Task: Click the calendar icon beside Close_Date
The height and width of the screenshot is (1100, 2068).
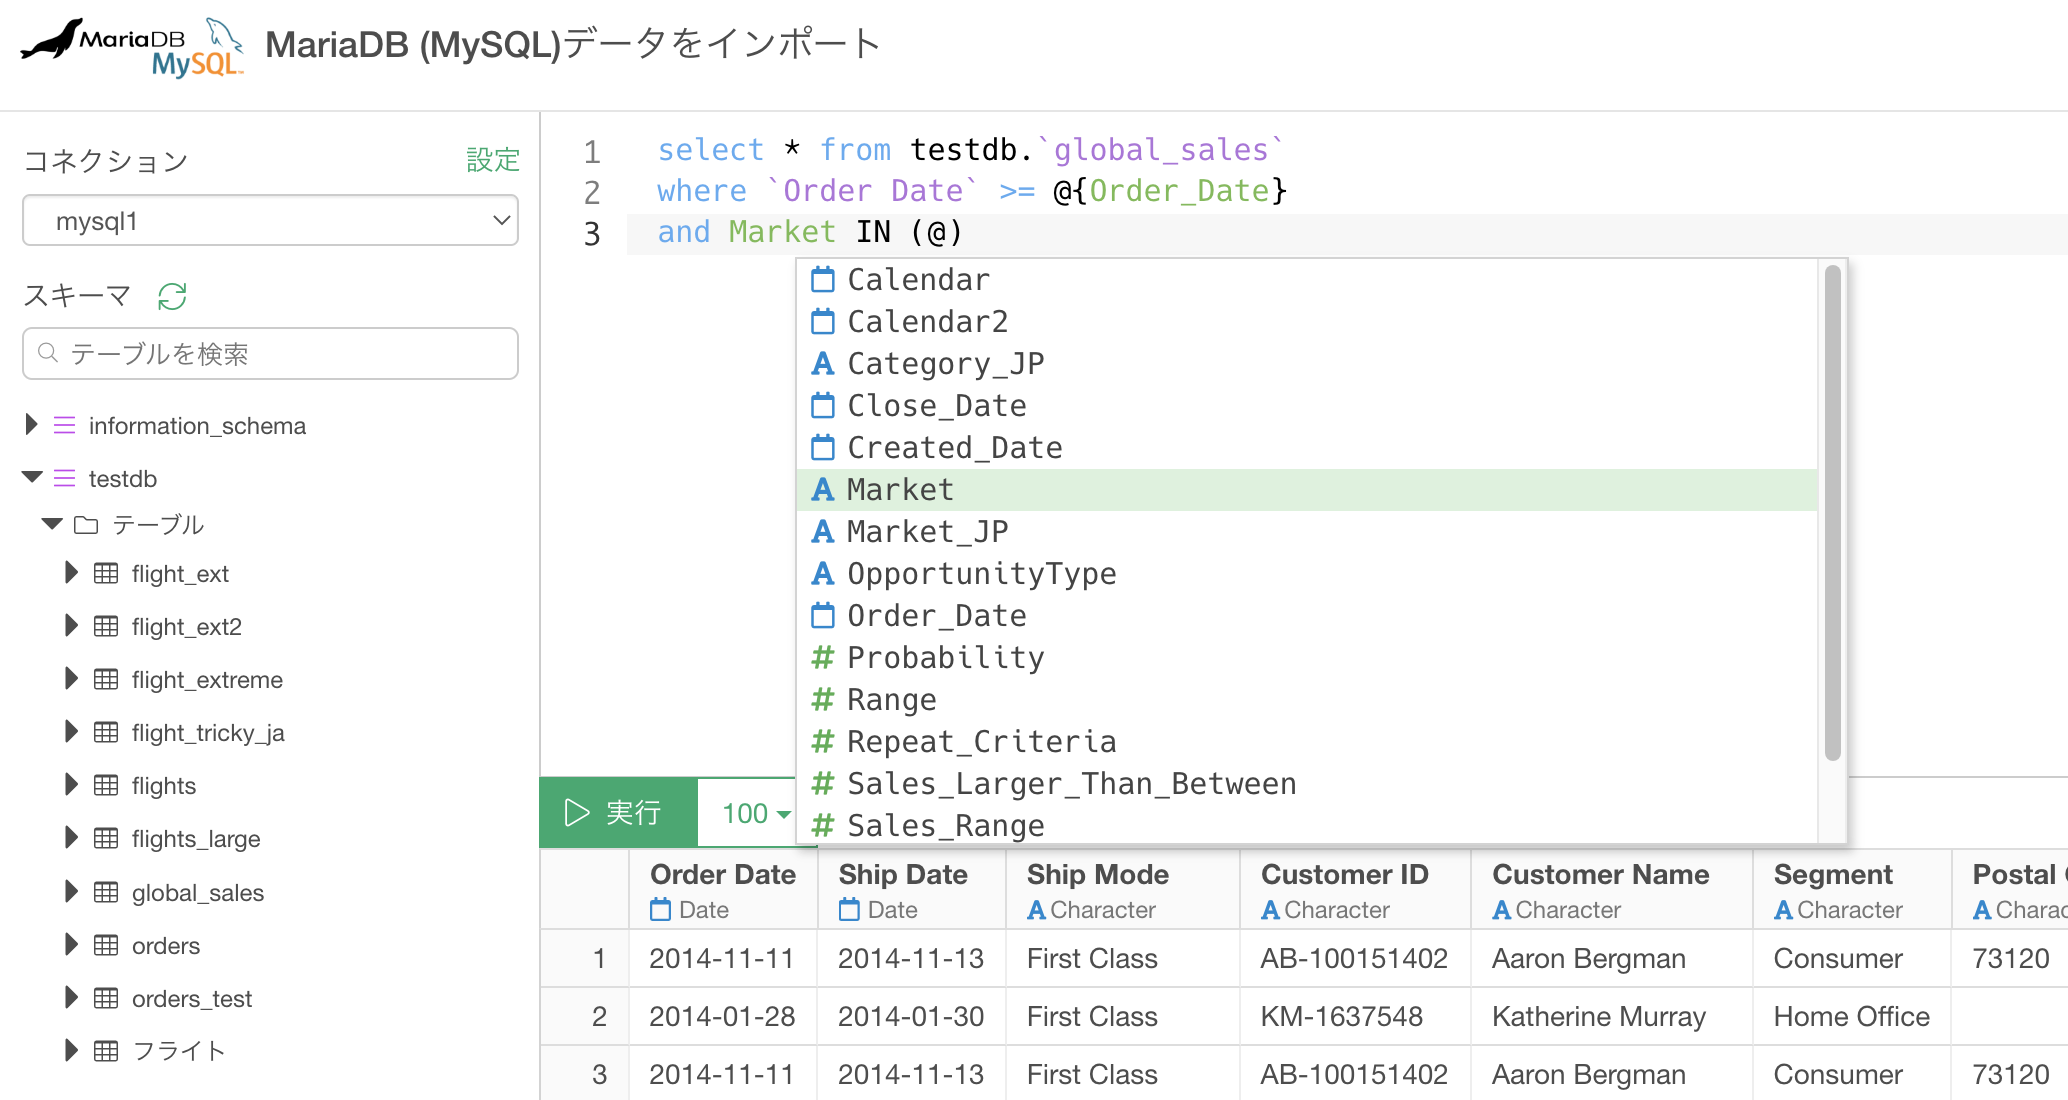Action: click(823, 405)
